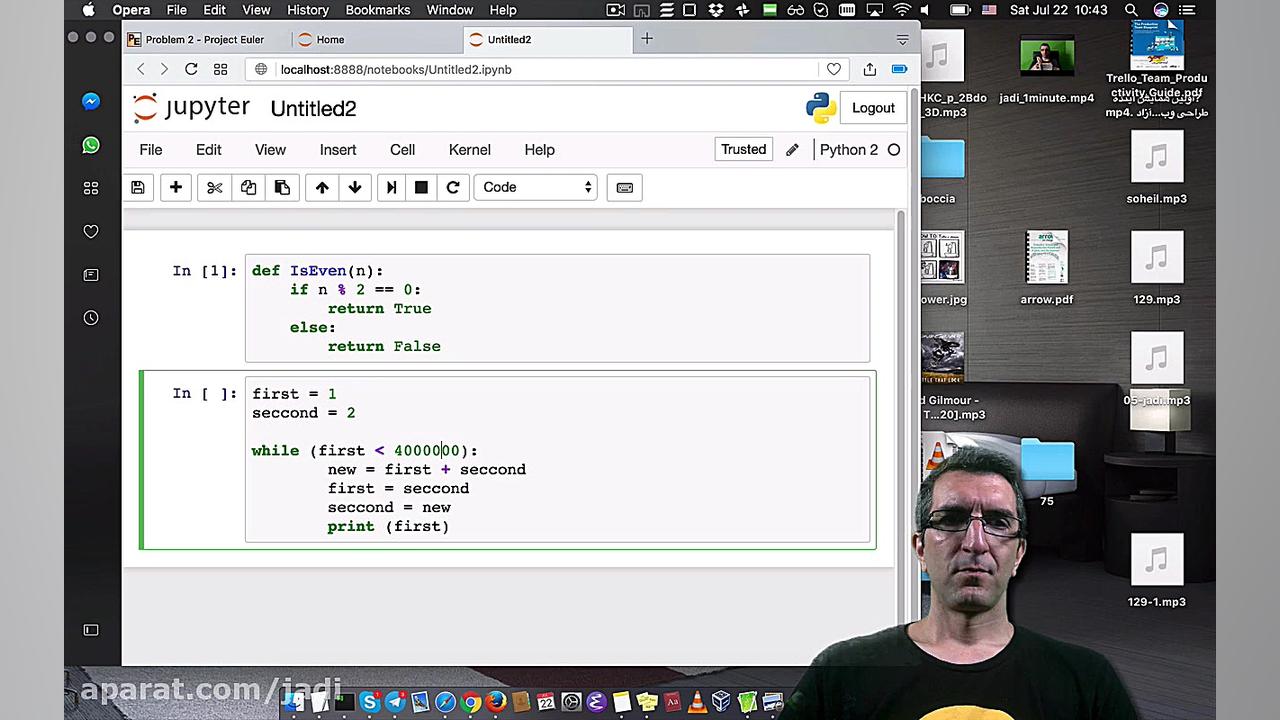
Task: Open Jupyter File menu
Action: pyautogui.click(x=151, y=150)
